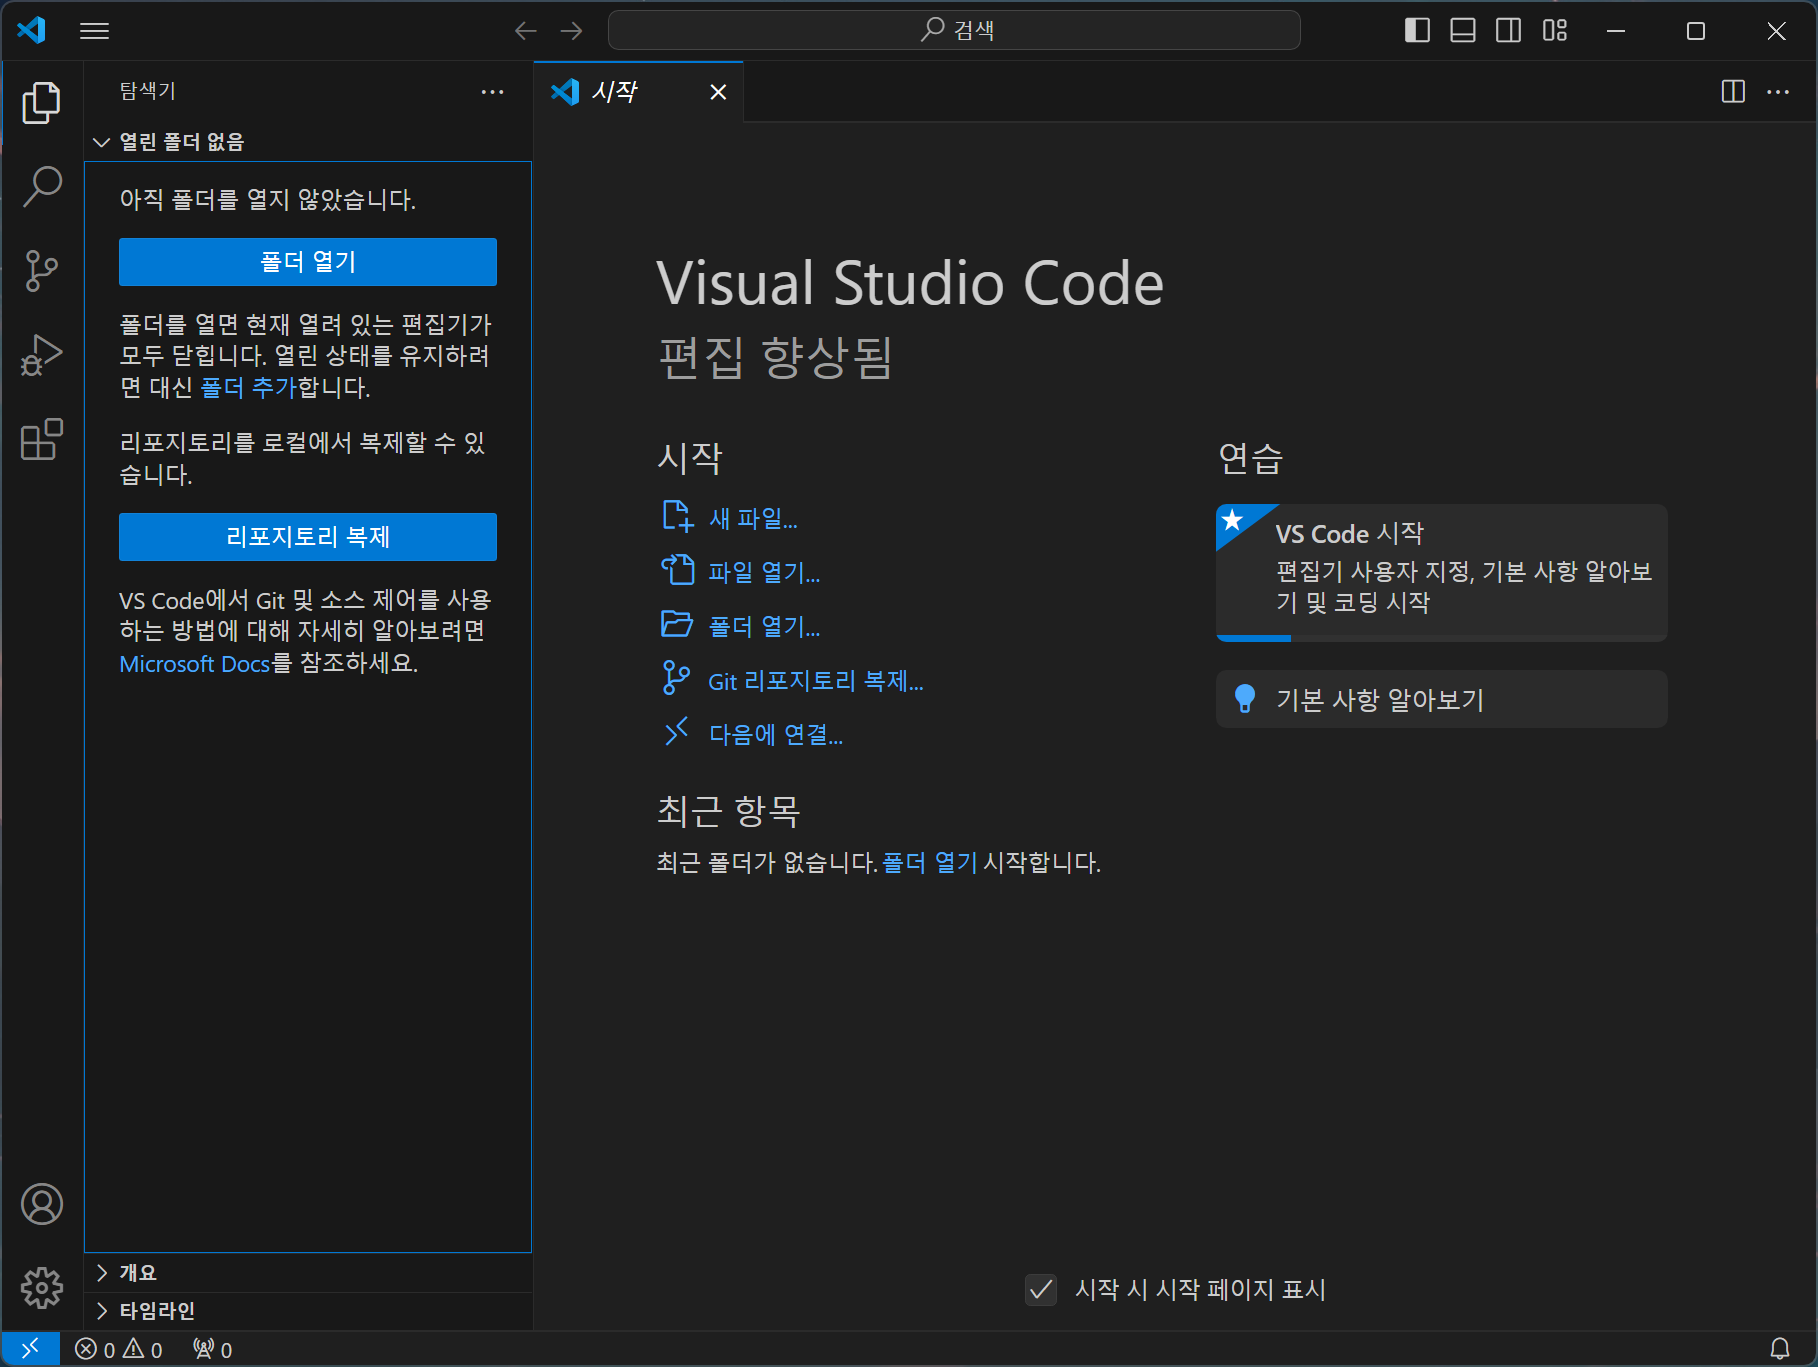This screenshot has height=1367, width=1818.
Task: Maximize the VS Code window
Action: (1696, 31)
